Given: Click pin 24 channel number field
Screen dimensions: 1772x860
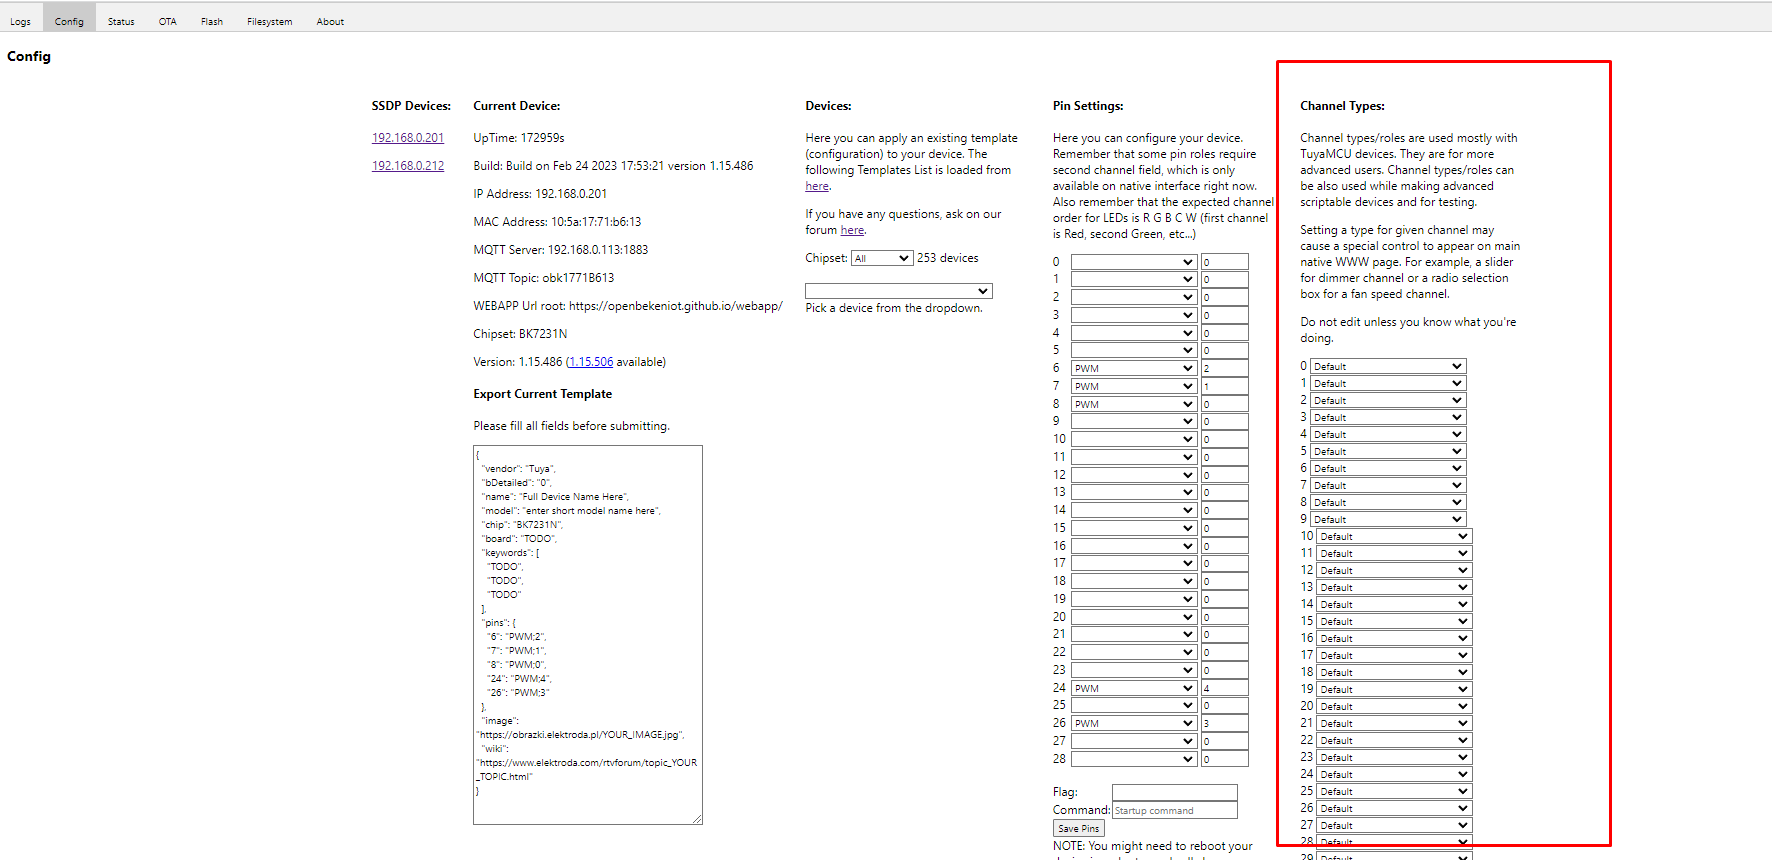Looking at the screenshot, I should pyautogui.click(x=1225, y=688).
